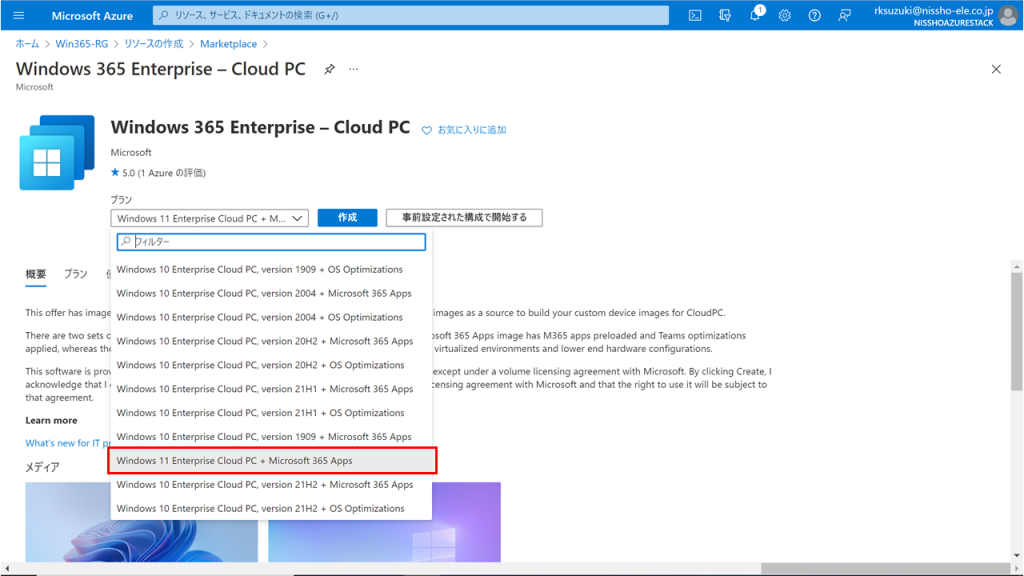Viewport: 1024px width, 576px height.
Task: Pin Windows 365 Enterprise page to dashboard
Action: [x=329, y=69]
